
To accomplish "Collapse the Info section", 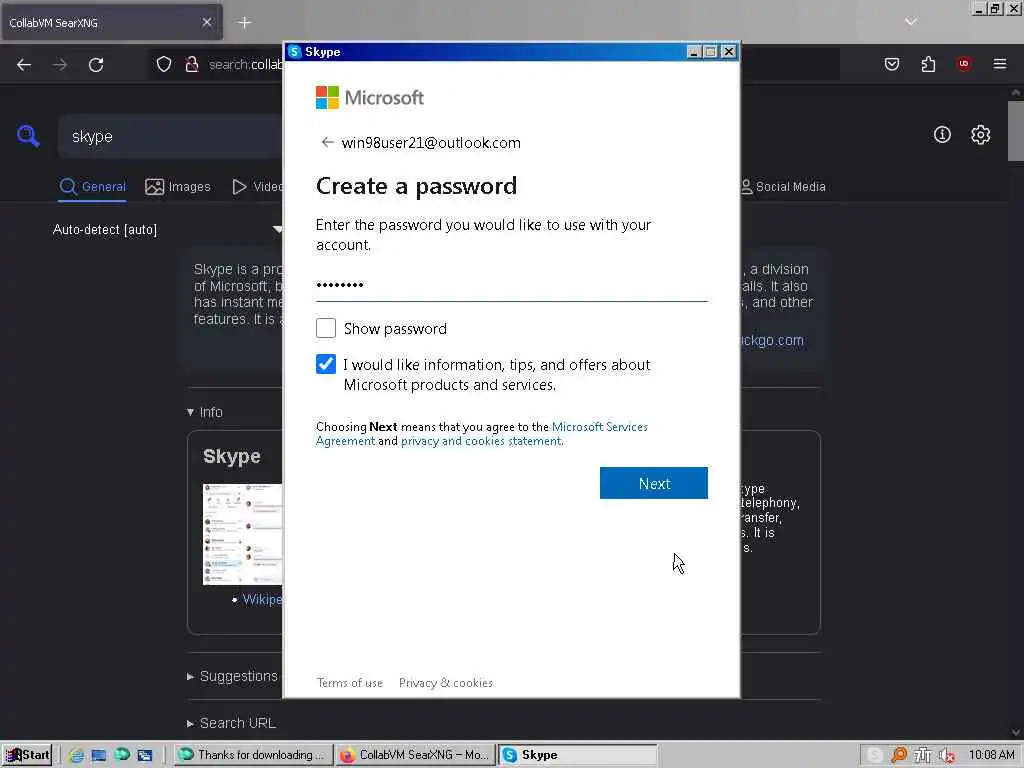I will [x=205, y=412].
